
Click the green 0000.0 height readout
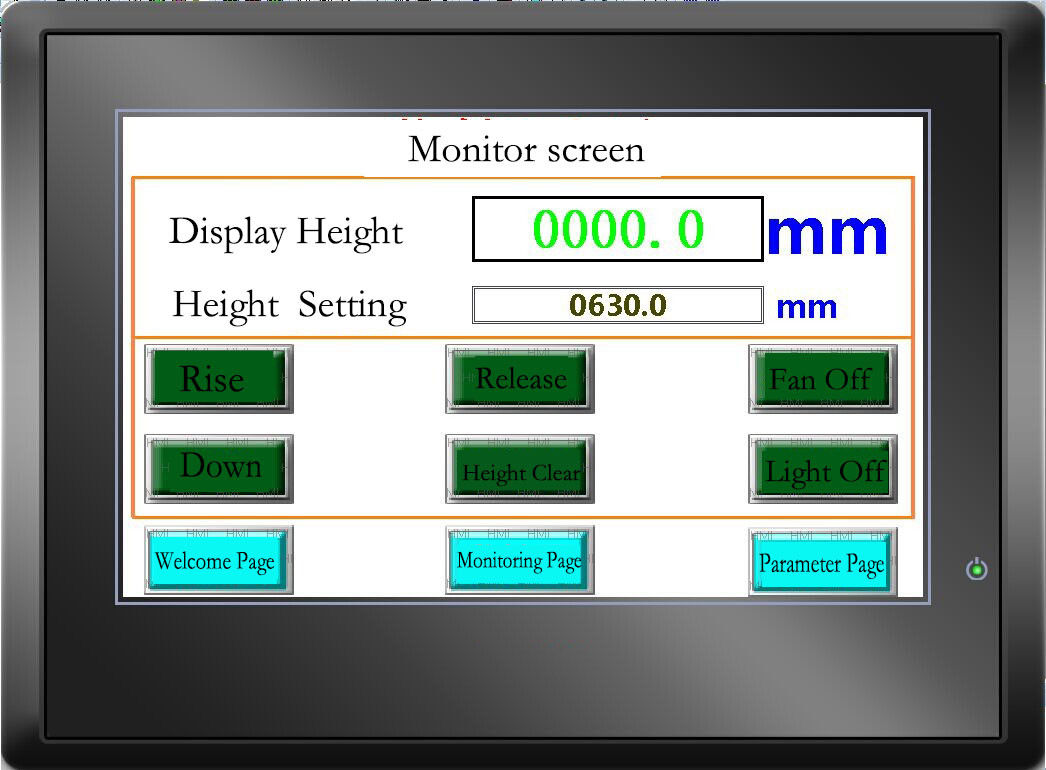[x=617, y=230]
